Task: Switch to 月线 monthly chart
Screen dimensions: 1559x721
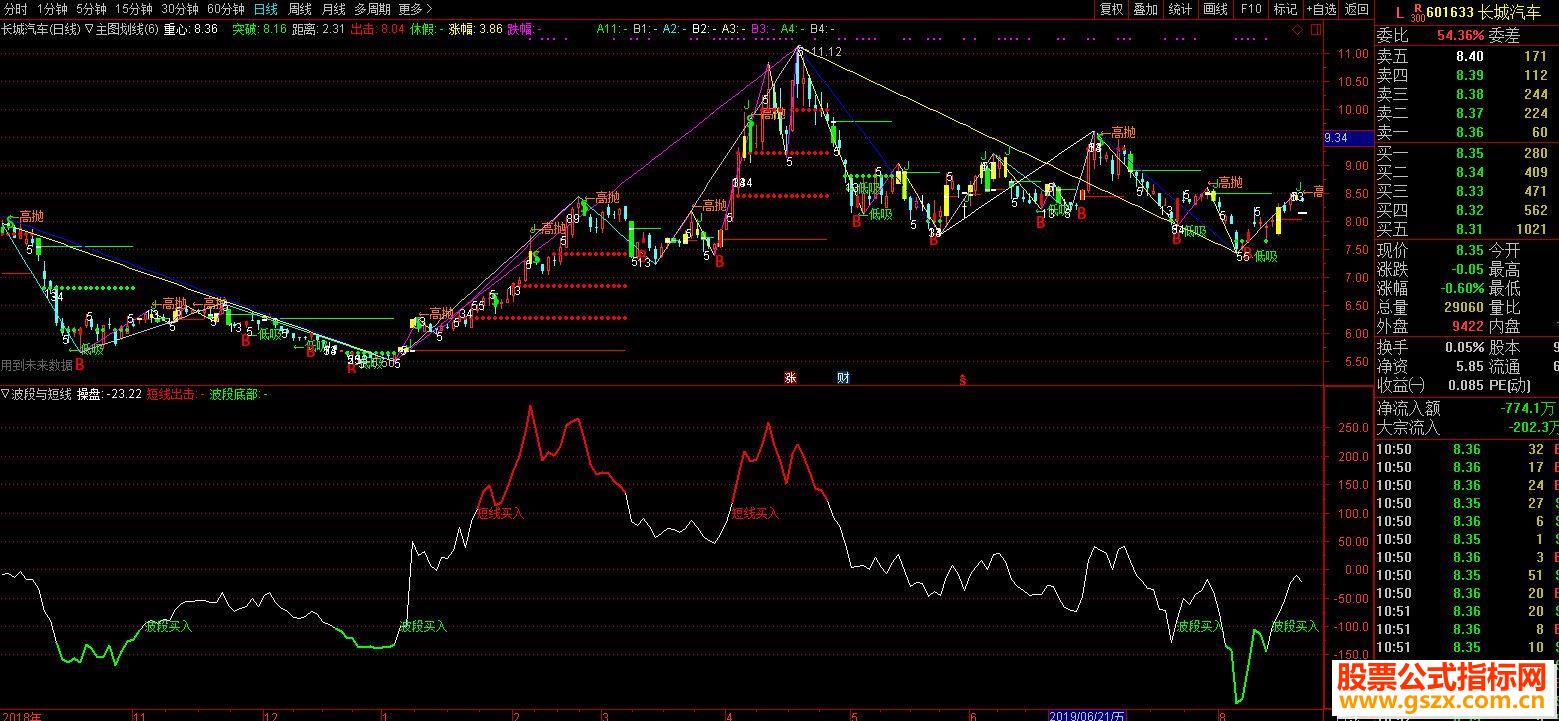Action: click(334, 9)
